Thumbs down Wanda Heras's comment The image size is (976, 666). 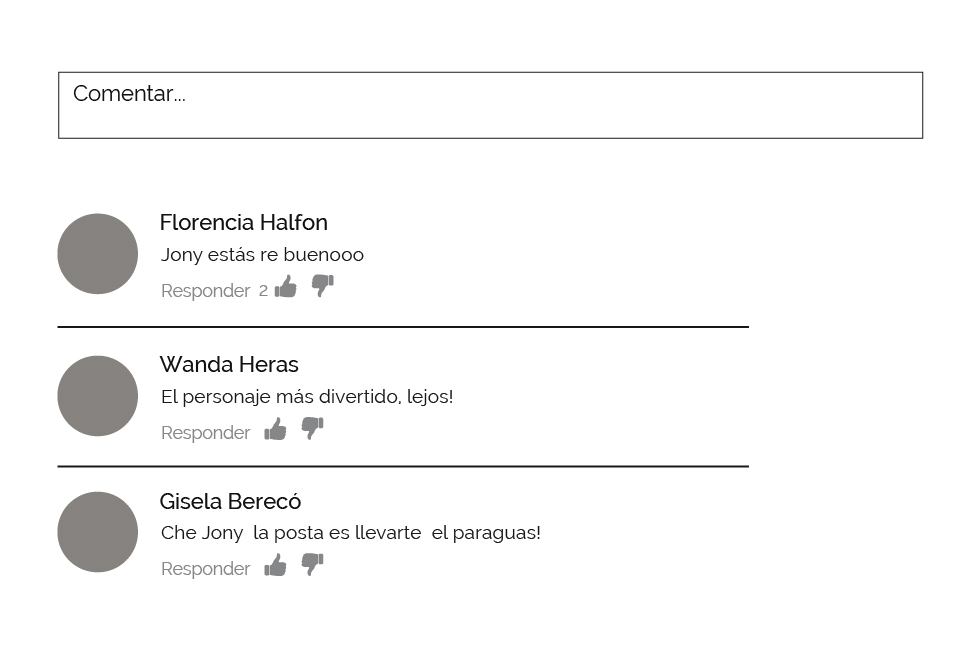[x=312, y=429]
